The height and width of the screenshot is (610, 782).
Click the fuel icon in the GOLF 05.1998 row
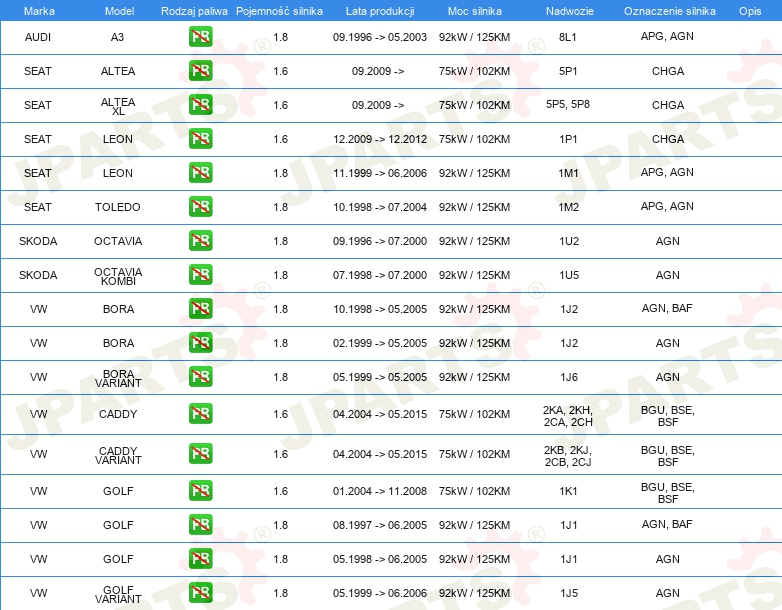(x=200, y=558)
